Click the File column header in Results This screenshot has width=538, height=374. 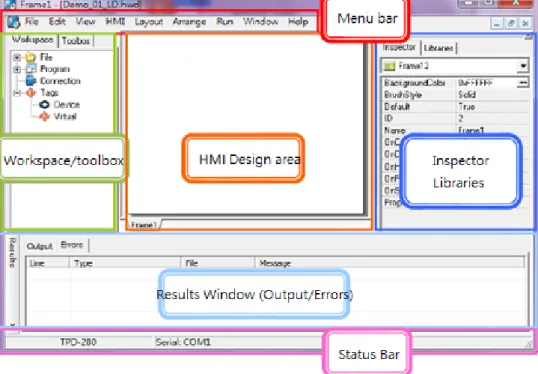tap(218, 263)
